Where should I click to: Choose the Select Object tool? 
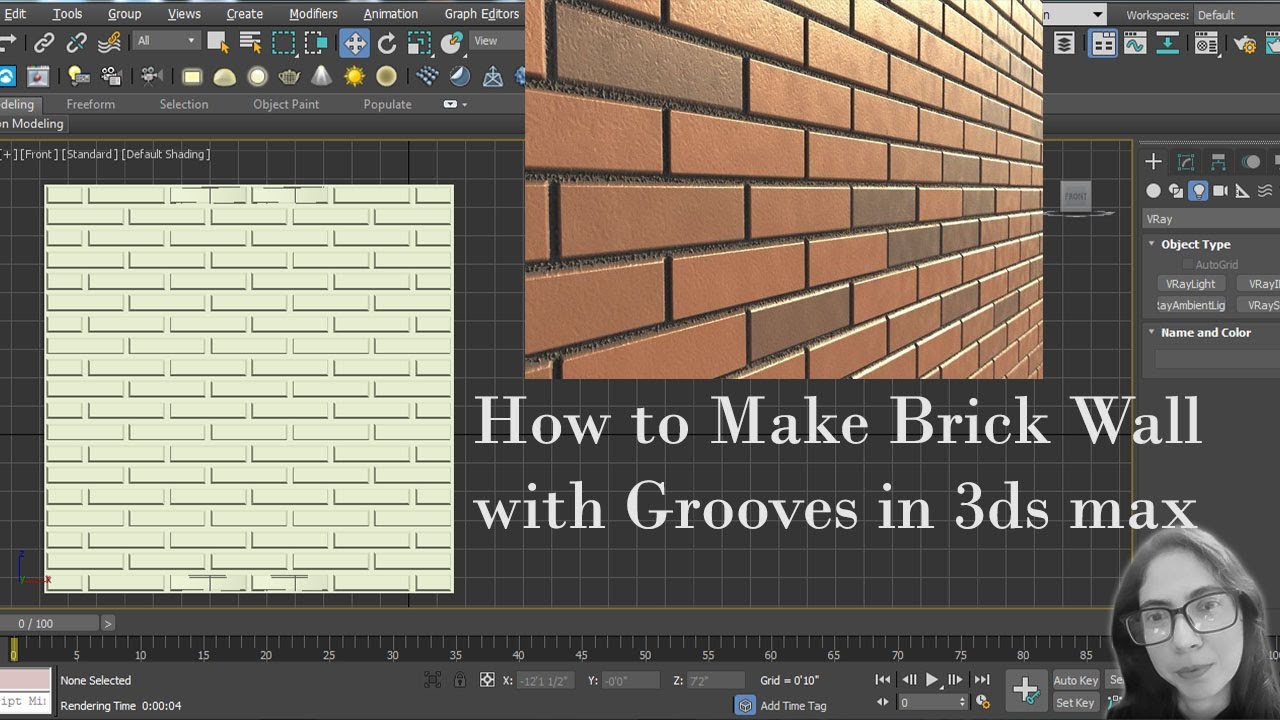217,42
